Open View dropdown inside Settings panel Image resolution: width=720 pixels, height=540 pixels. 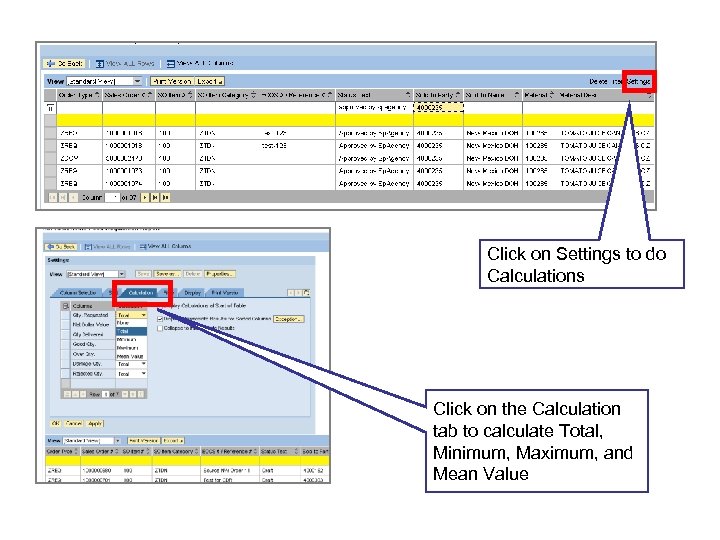click(122, 274)
